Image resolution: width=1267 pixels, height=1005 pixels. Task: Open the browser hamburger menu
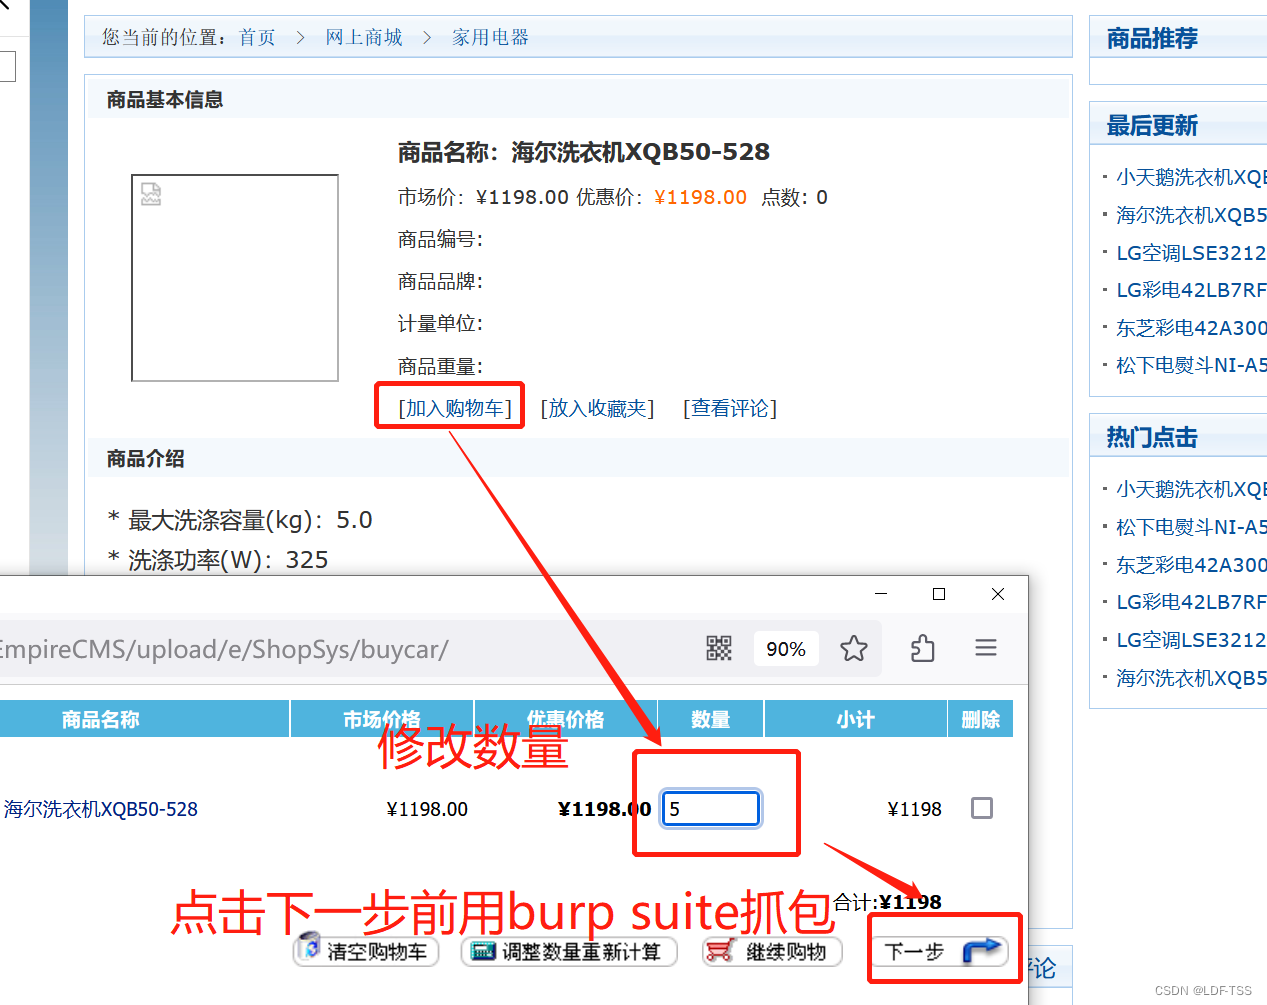[x=986, y=648]
